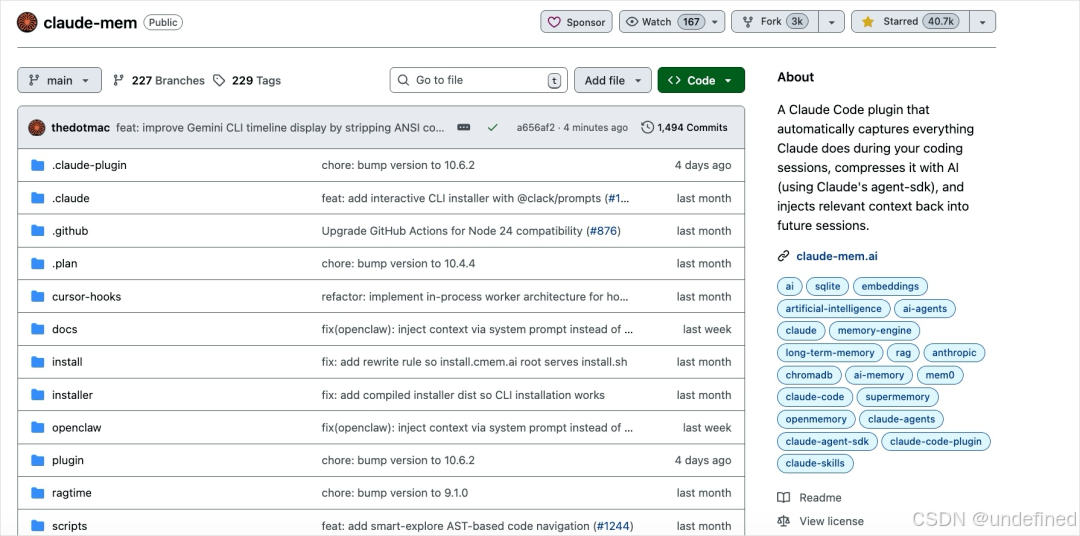
Task: Open thedotmac author profile link
Action: click(x=81, y=127)
